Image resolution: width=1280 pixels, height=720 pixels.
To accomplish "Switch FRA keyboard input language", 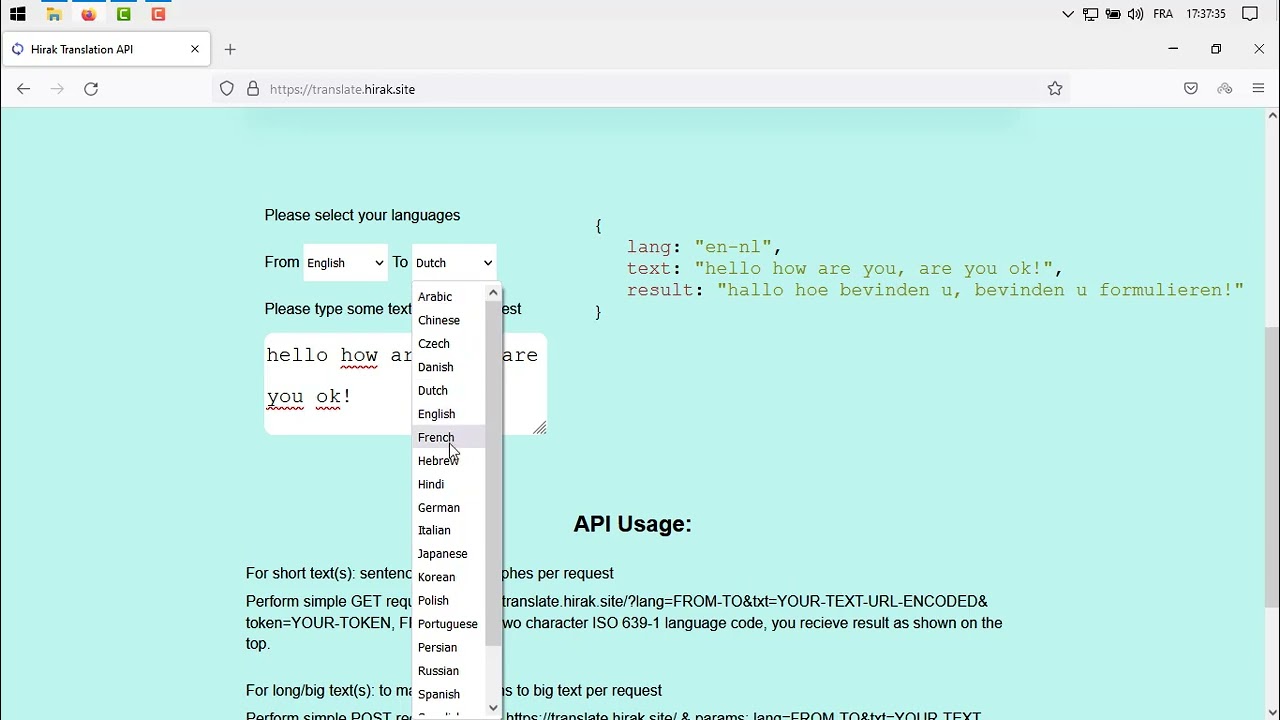I will 1163,14.
